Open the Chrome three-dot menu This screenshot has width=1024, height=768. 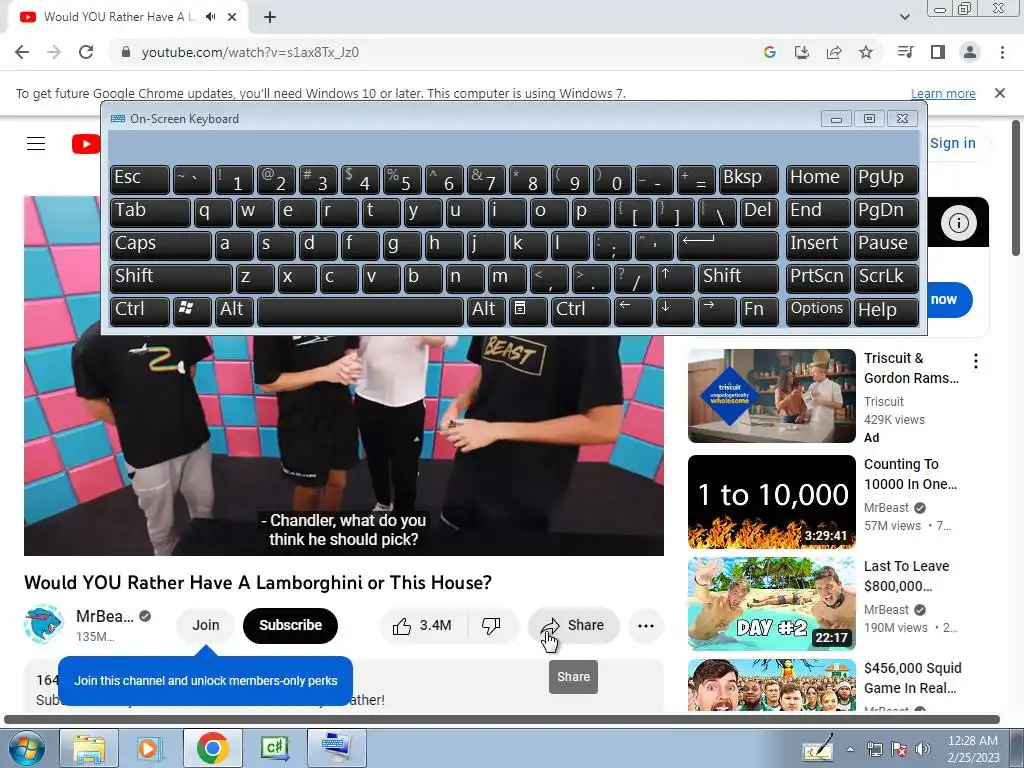[1002, 52]
